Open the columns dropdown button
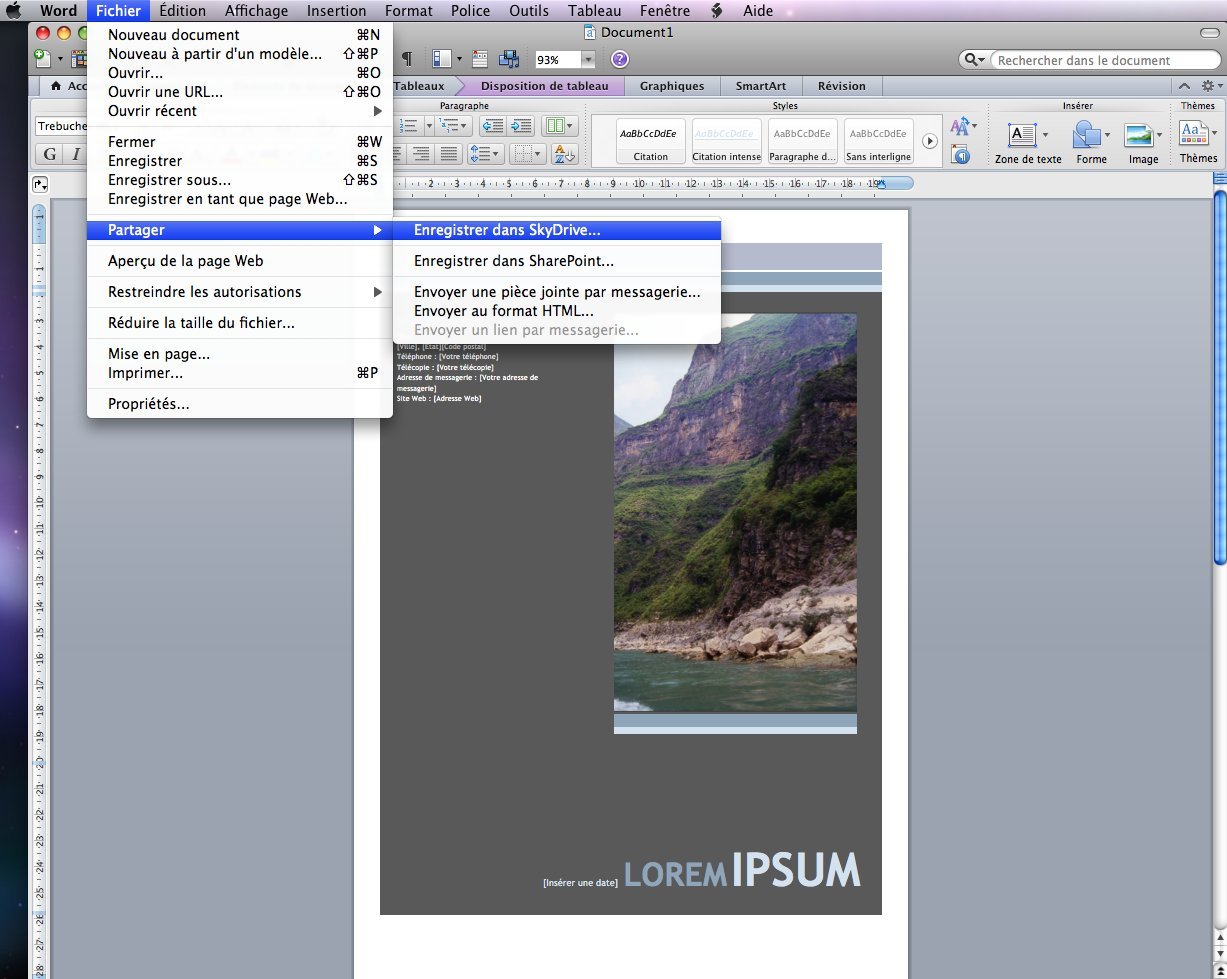This screenshot has height=979, width=1227. click(559, 126)
